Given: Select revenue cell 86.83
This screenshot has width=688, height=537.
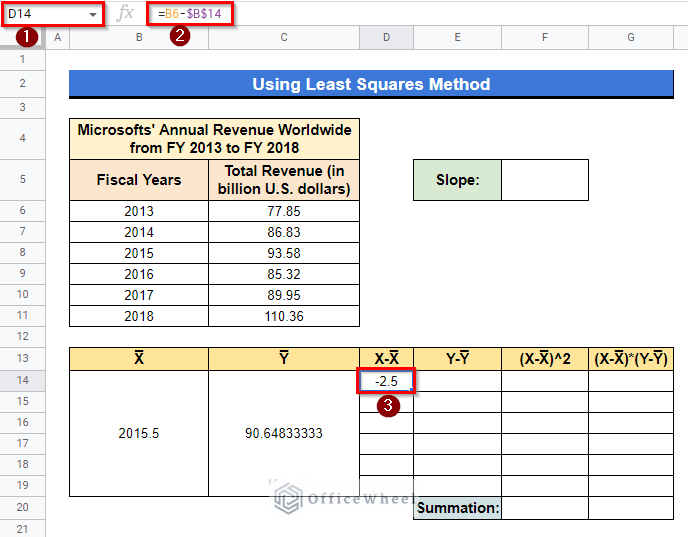Looking at the screenshot, I should [284, 232].
